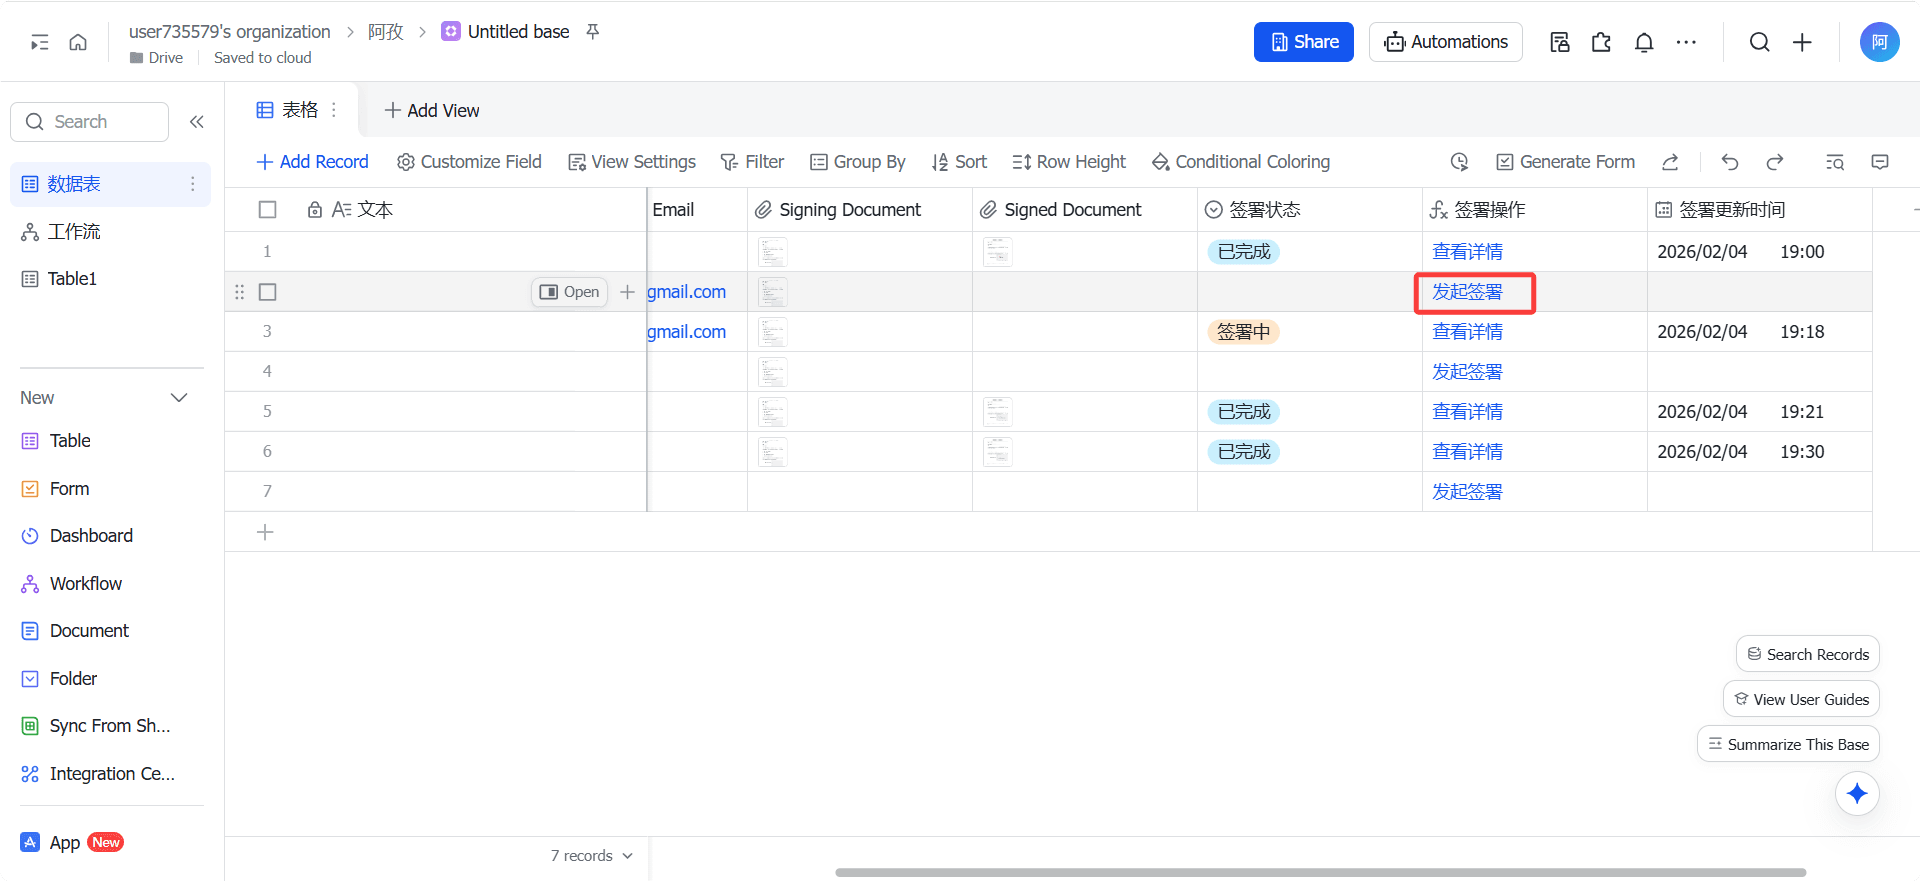
Task: Collapse the New section chevron
Action: 179,398
